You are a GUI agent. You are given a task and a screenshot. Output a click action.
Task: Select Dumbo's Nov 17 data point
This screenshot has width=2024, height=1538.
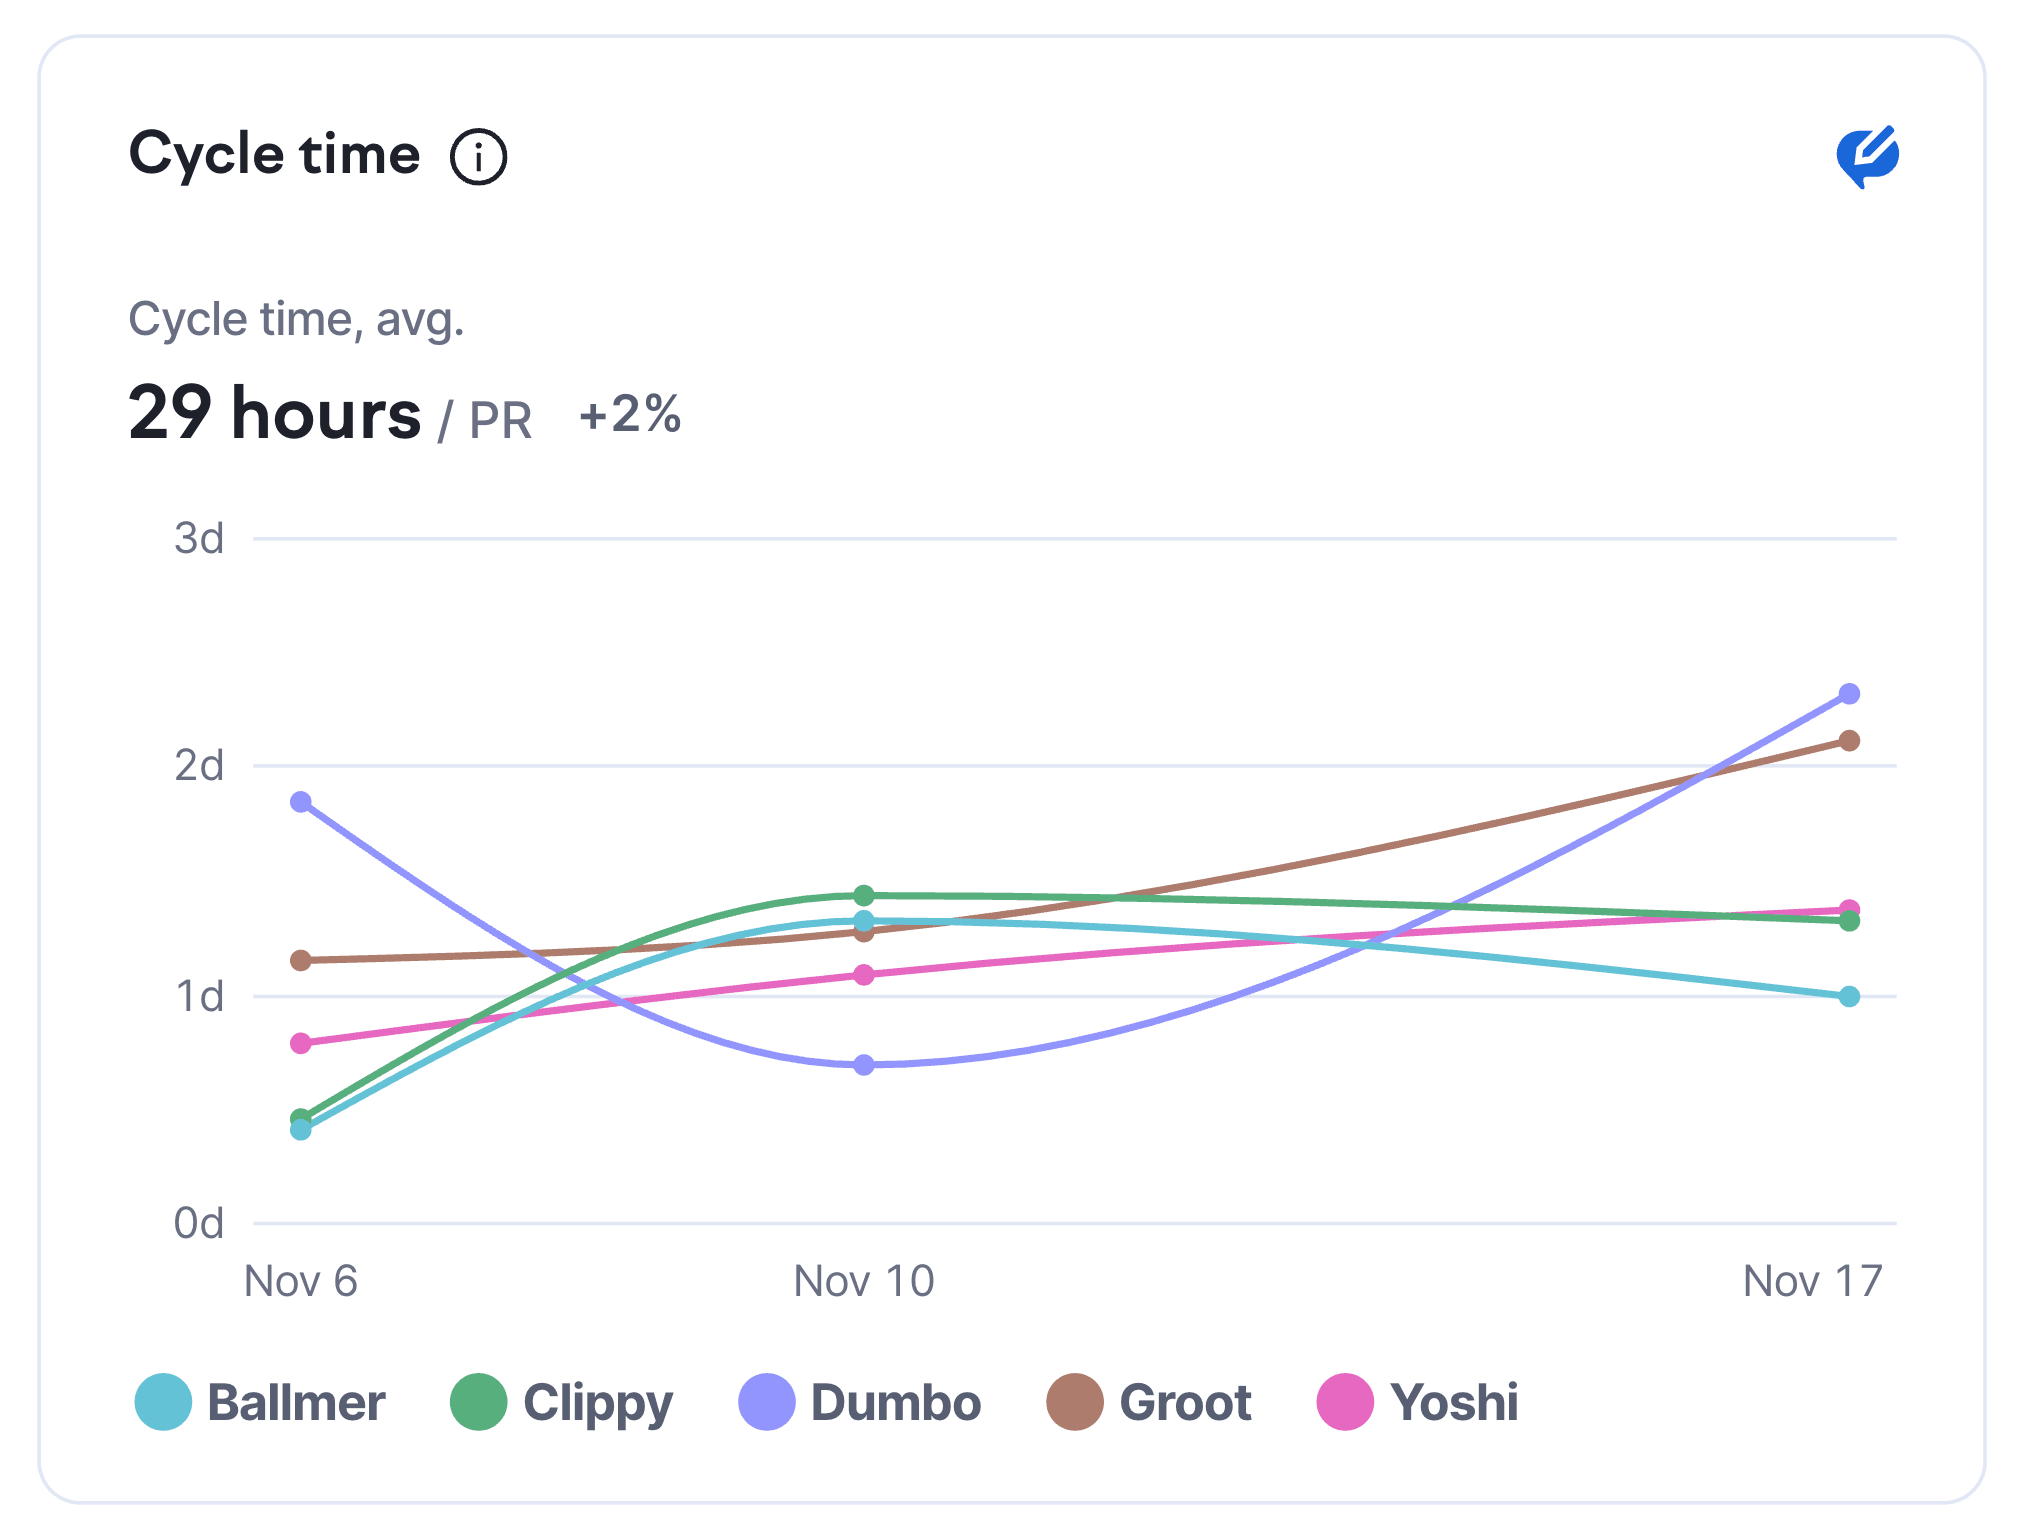coord(1849,694)
